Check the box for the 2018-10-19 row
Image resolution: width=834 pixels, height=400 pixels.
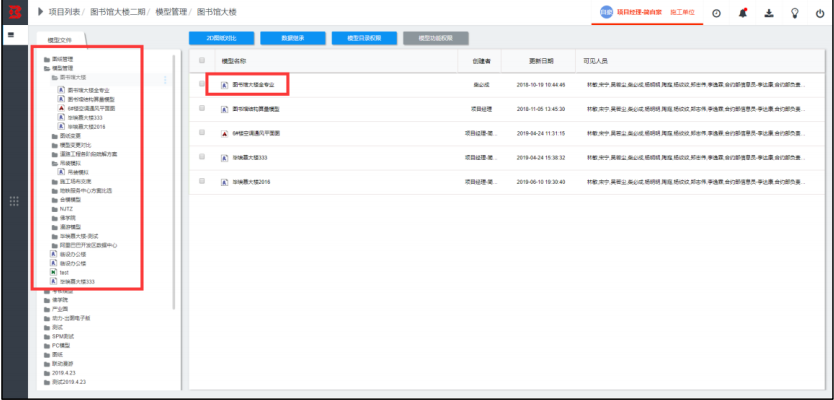pyautogui.click(x=202, y=84)
